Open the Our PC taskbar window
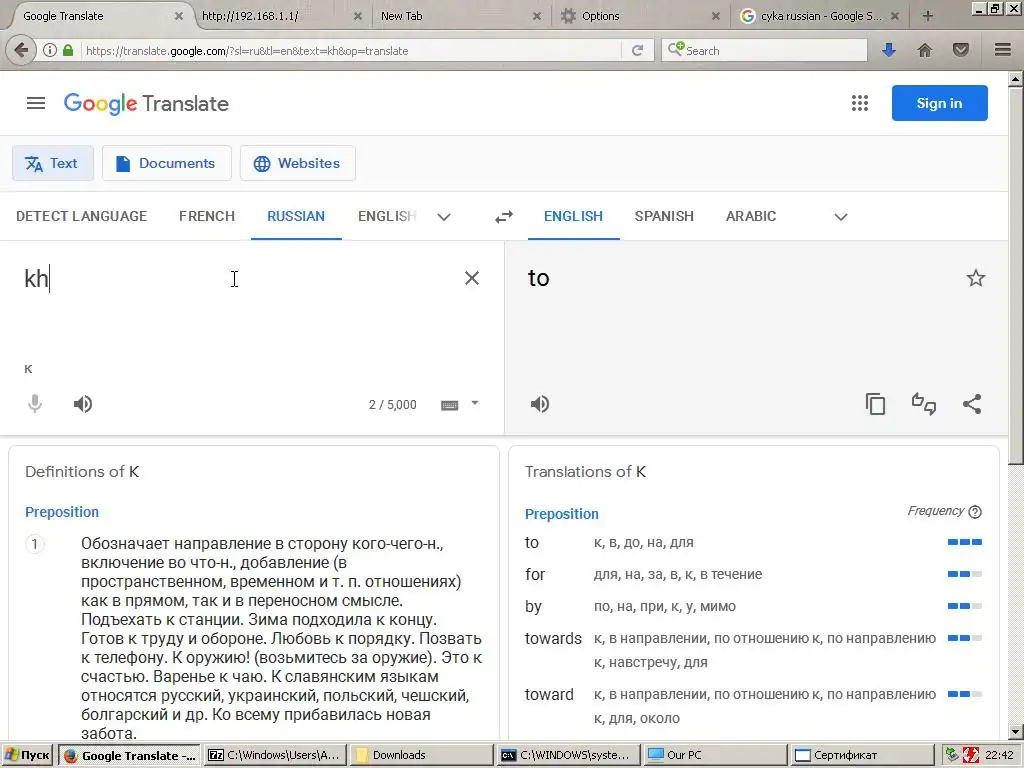 point(714,755)
